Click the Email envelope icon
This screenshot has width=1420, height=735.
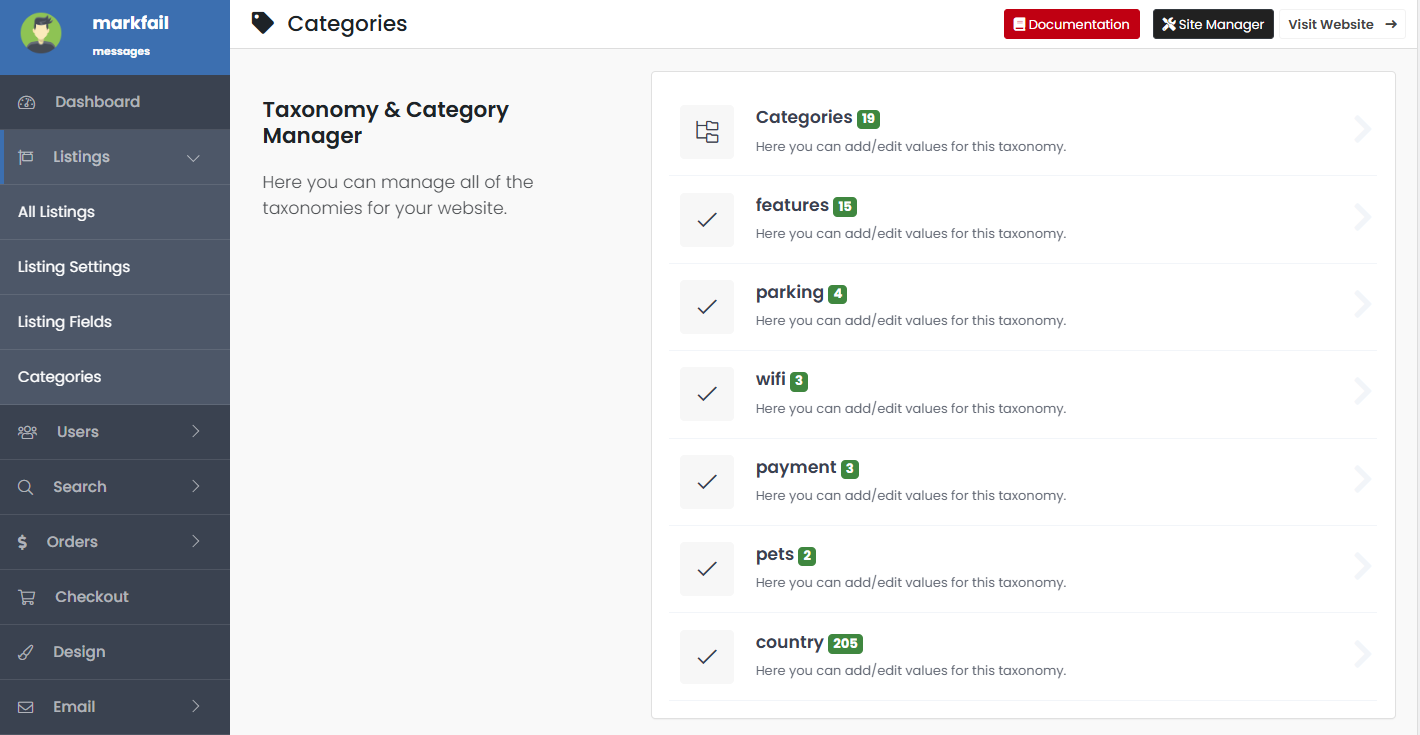coord(26,707)
